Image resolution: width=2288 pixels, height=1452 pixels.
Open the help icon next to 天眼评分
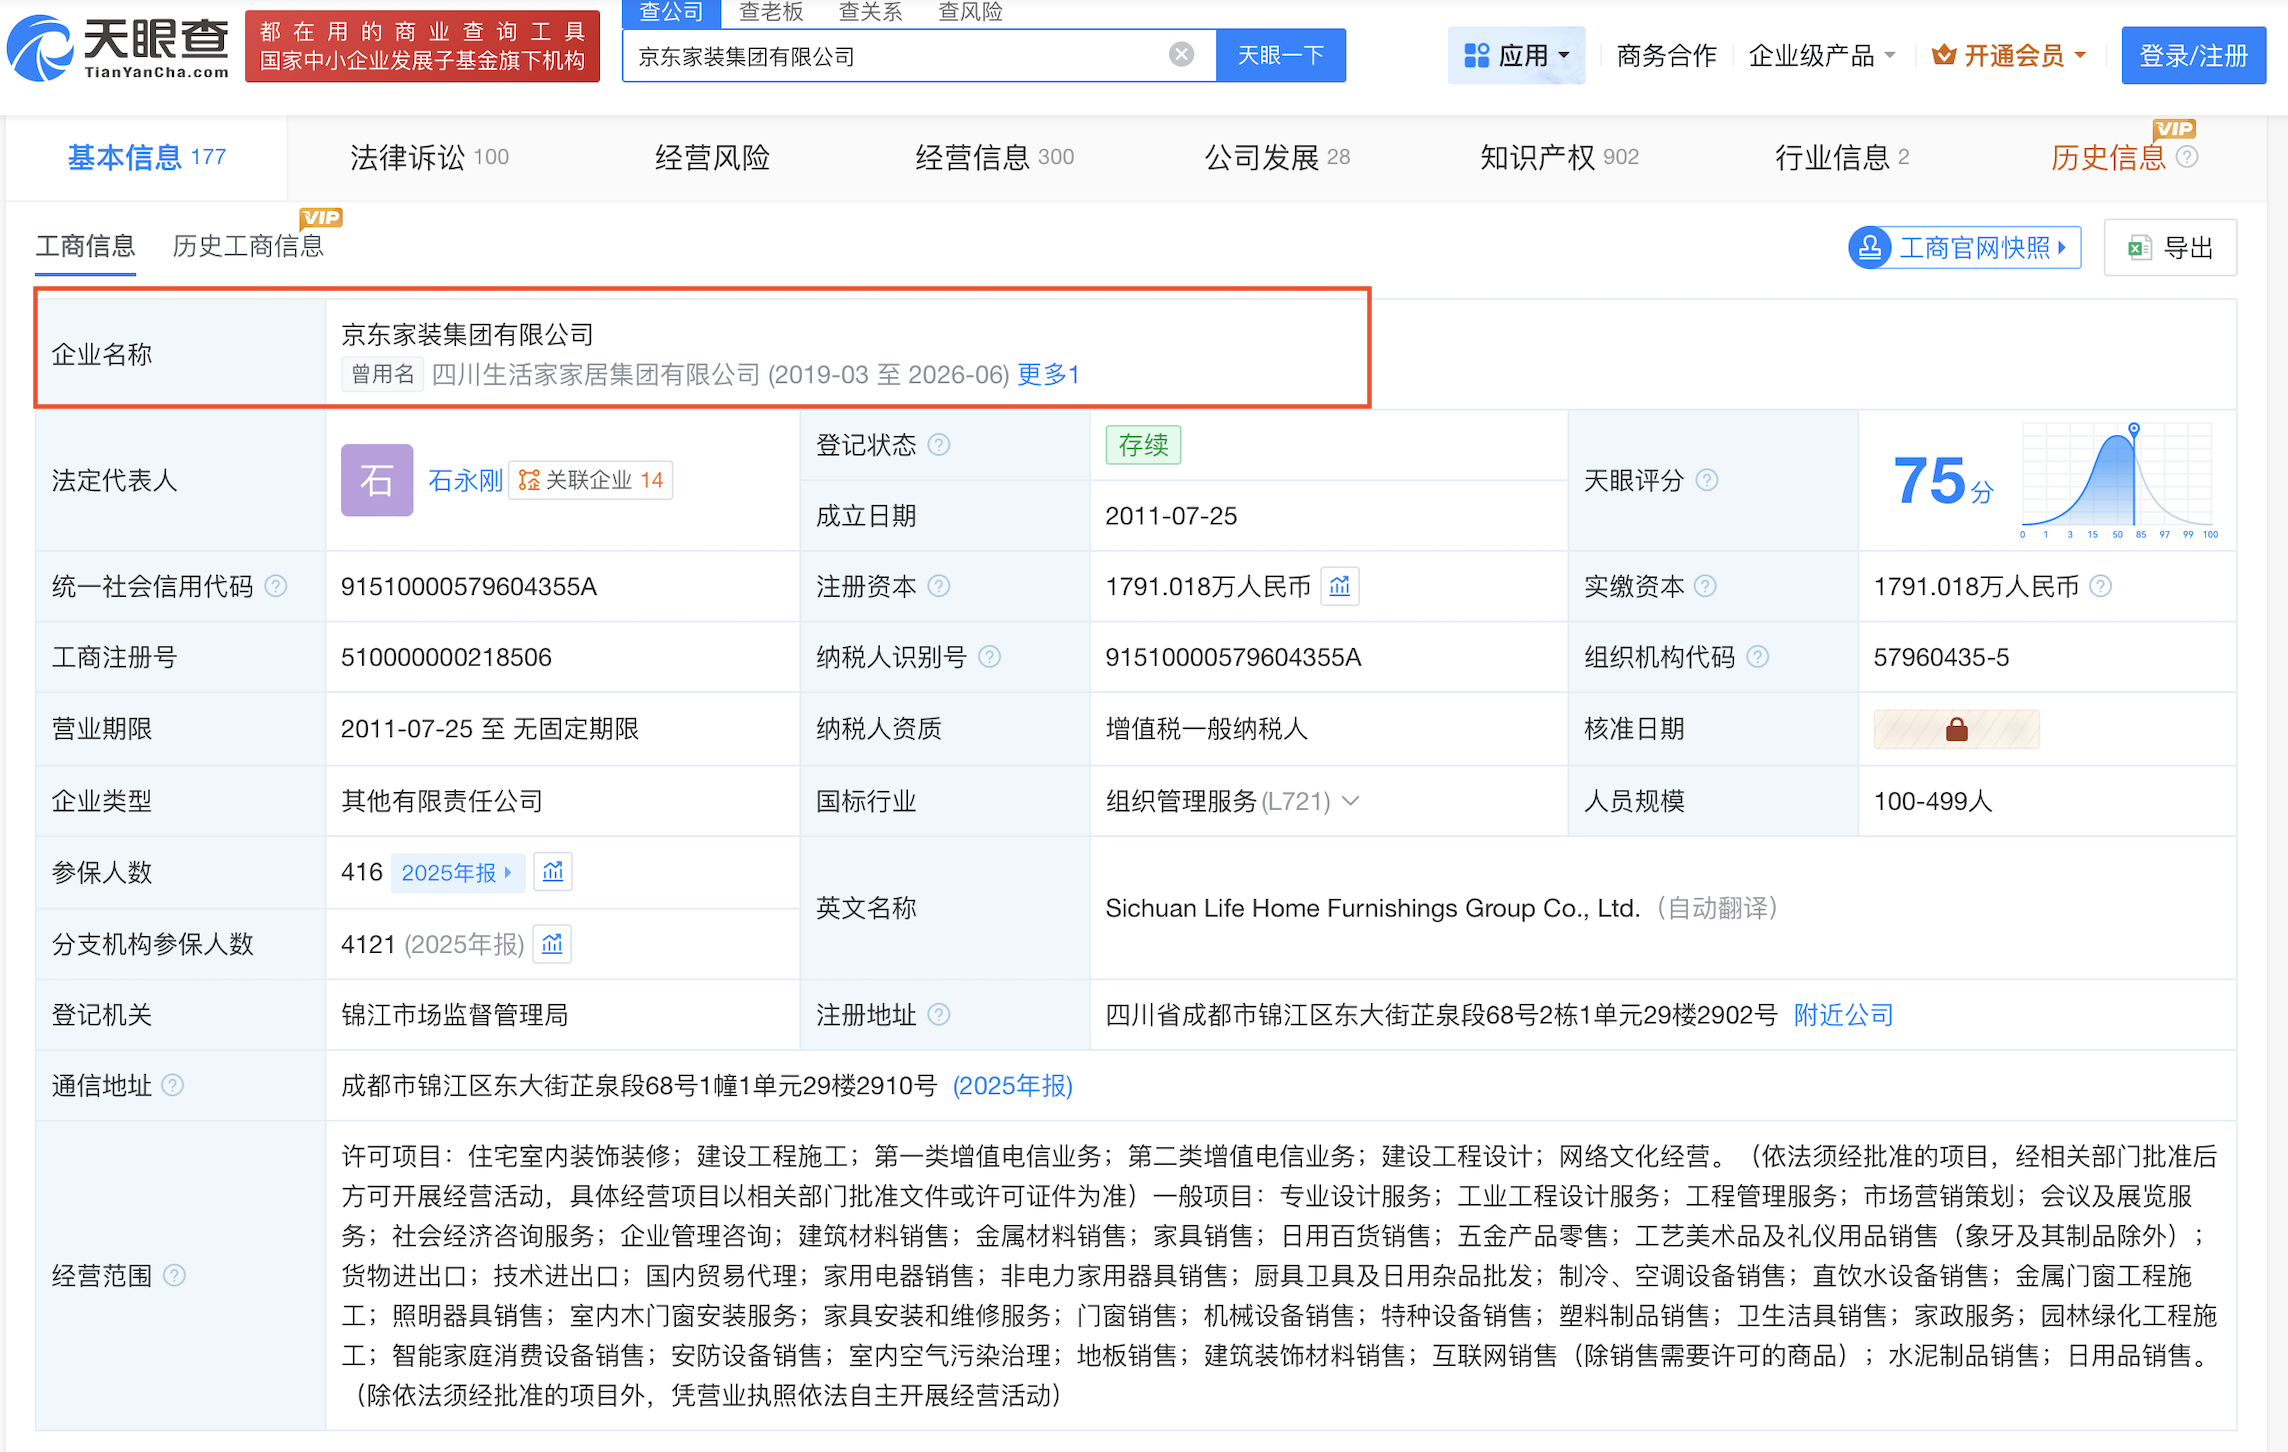tap(1707, 481)
